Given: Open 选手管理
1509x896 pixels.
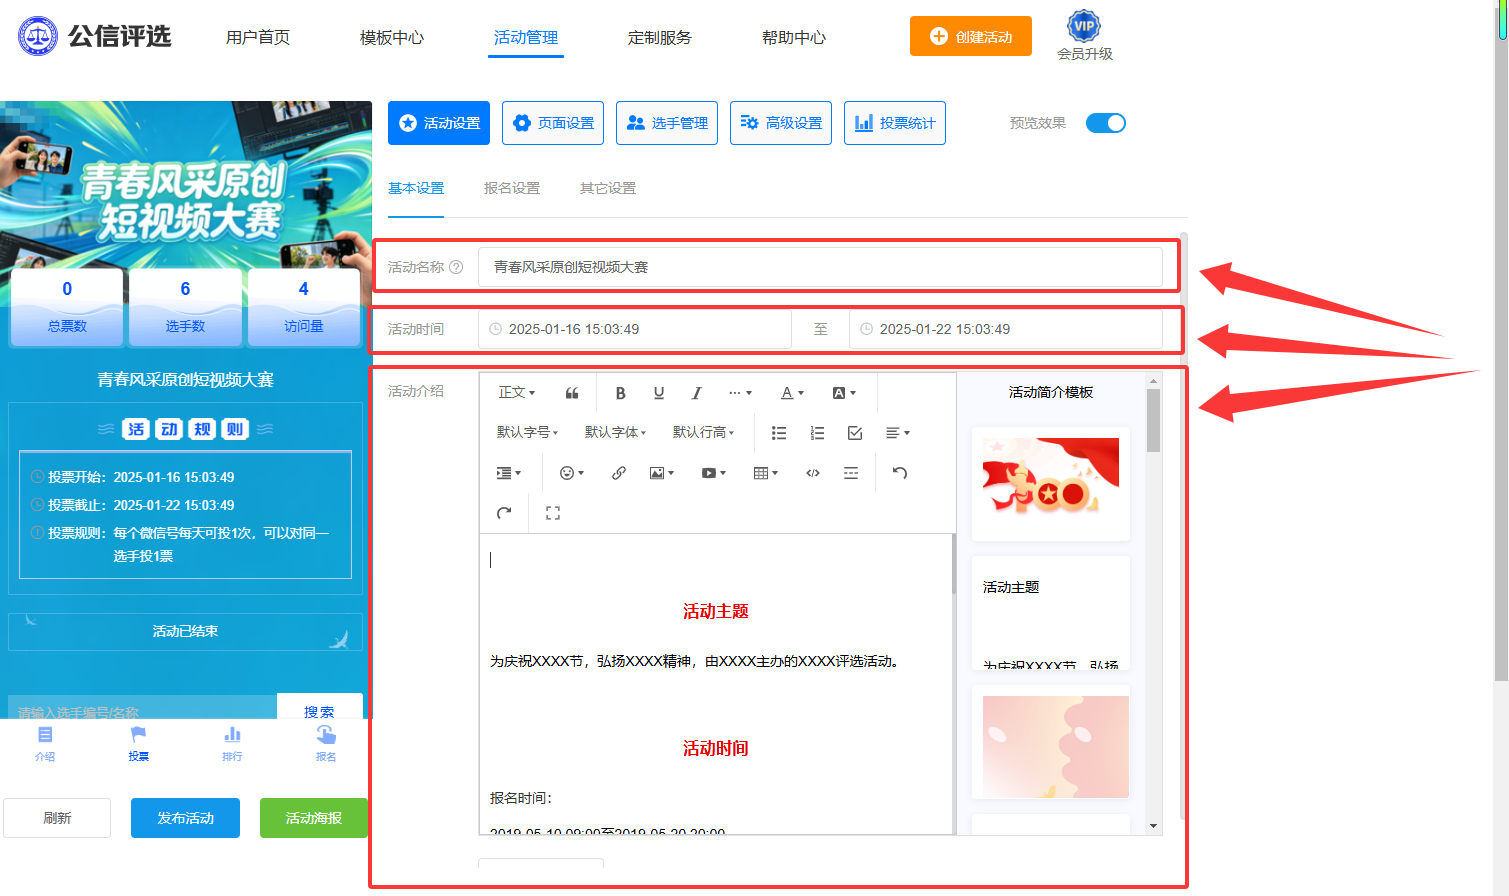Looking at the screenshot, I should pyautogui.click(x=667, y=123).
